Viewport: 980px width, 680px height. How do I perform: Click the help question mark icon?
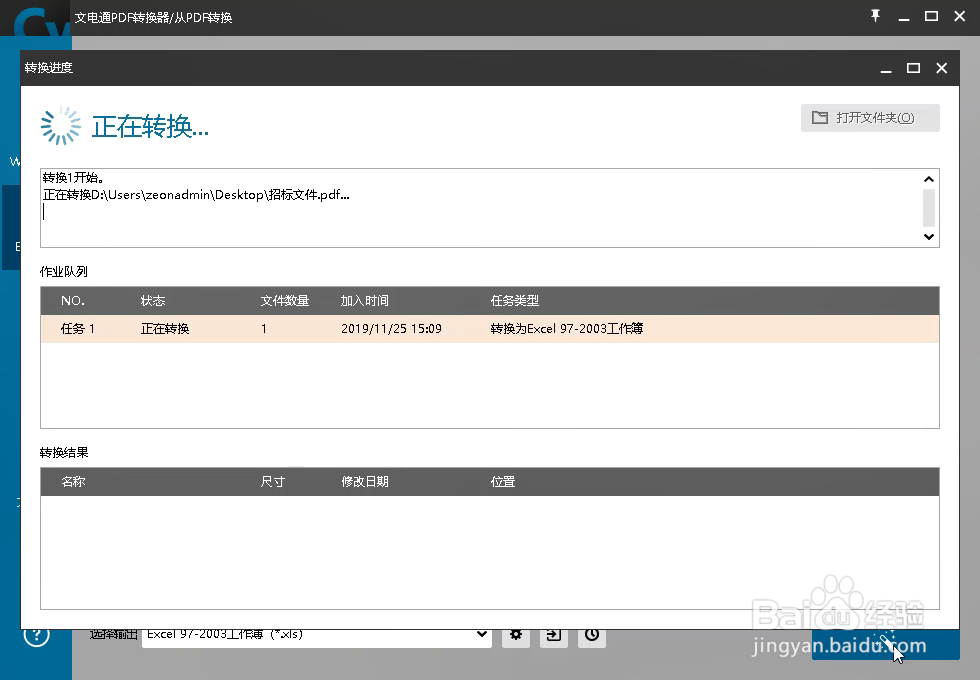(36, 636)
